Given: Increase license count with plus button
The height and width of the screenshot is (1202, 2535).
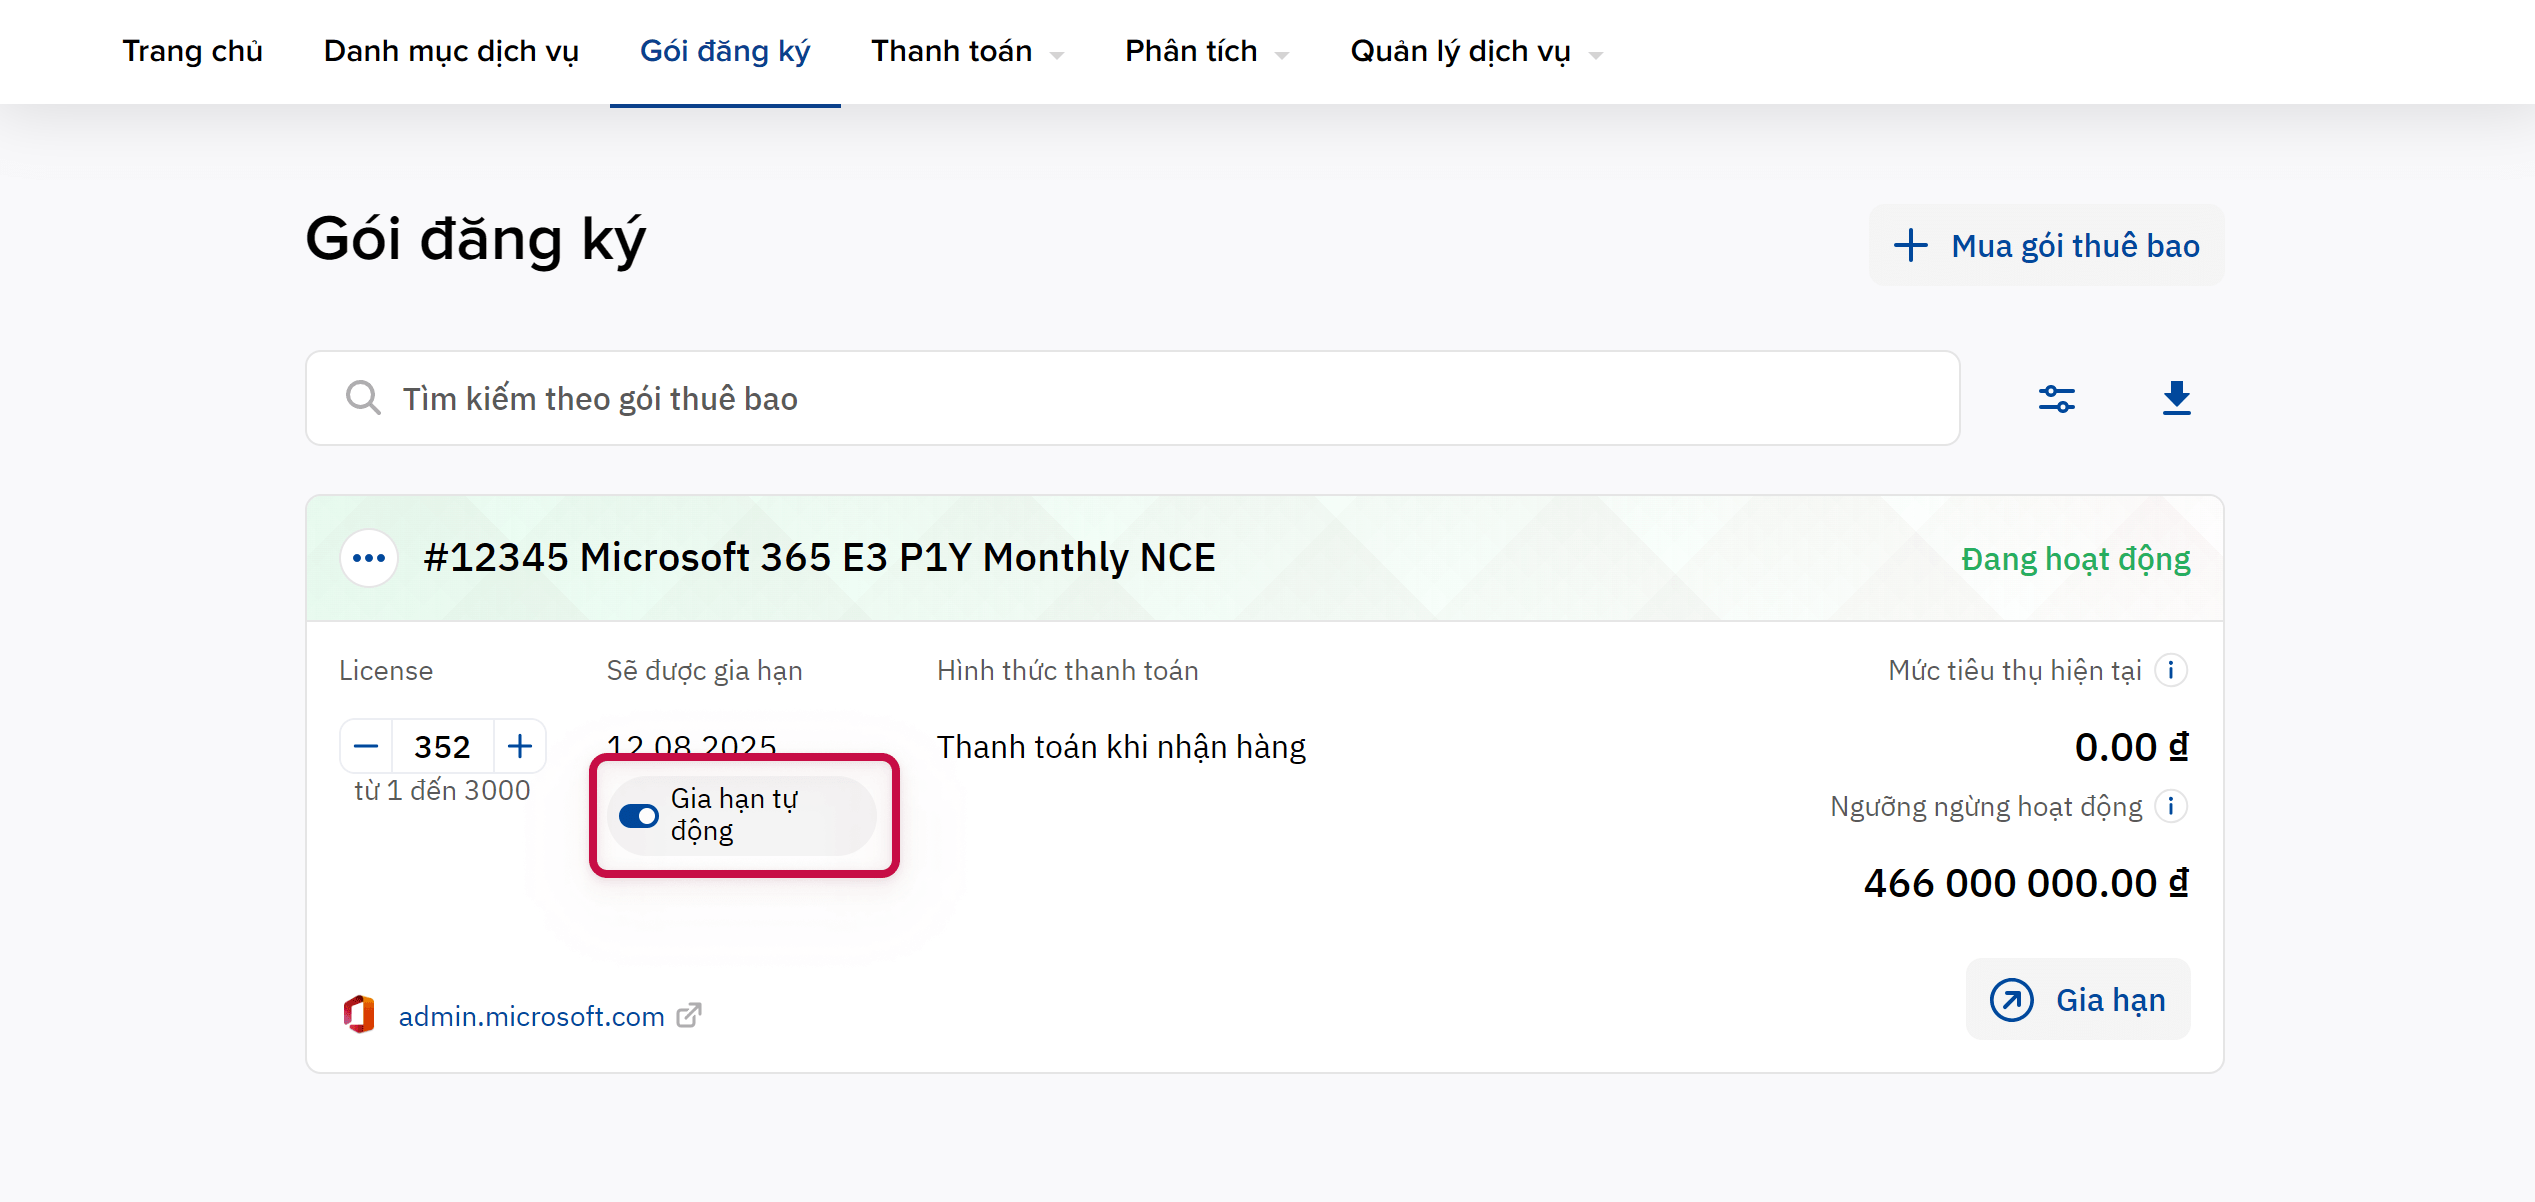Looking at the screenshot, I should [519, 746].
